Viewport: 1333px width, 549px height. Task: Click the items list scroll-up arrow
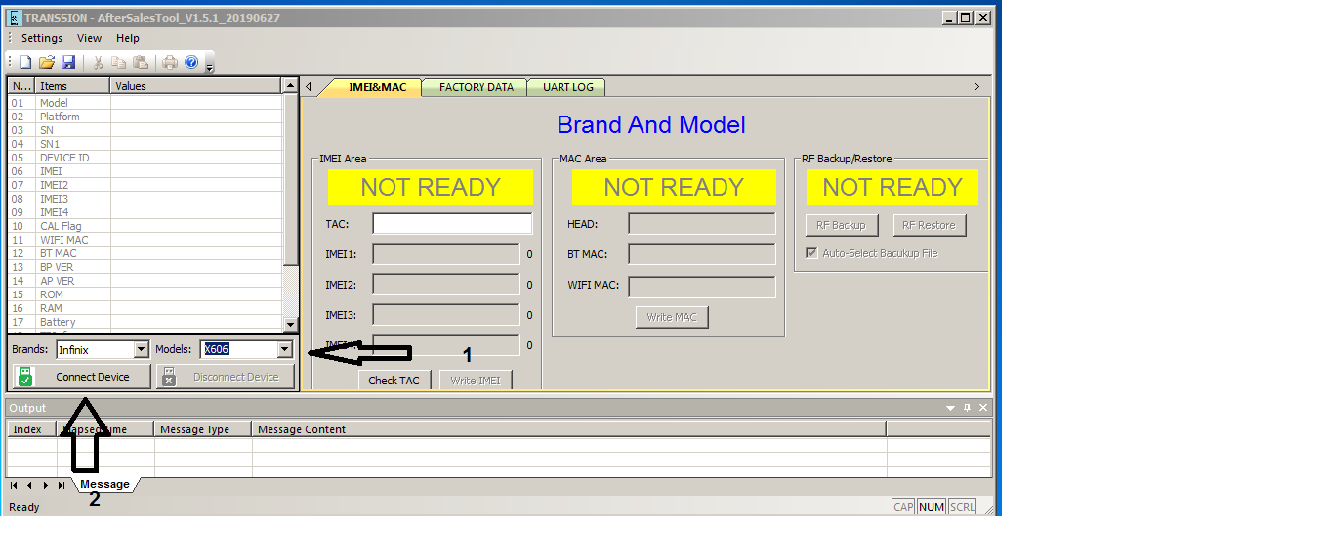[x=291, y=86]
